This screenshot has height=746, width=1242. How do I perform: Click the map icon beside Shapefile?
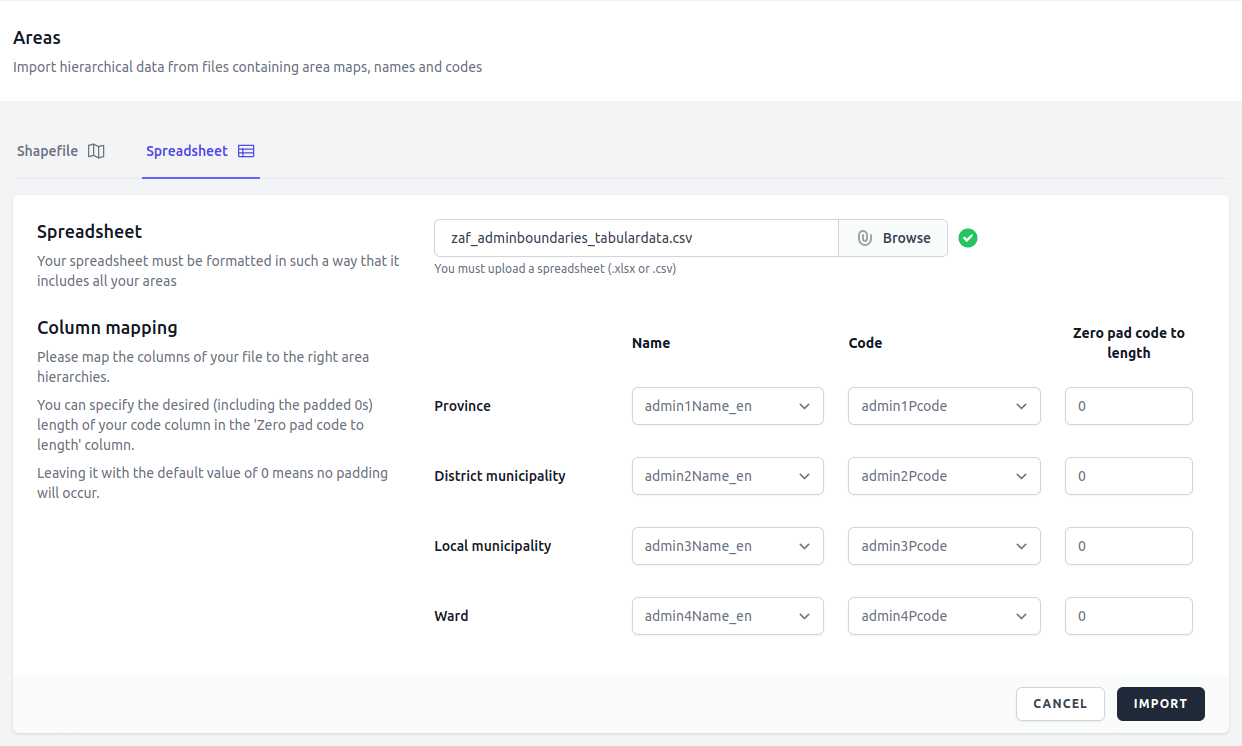point(96,151)
